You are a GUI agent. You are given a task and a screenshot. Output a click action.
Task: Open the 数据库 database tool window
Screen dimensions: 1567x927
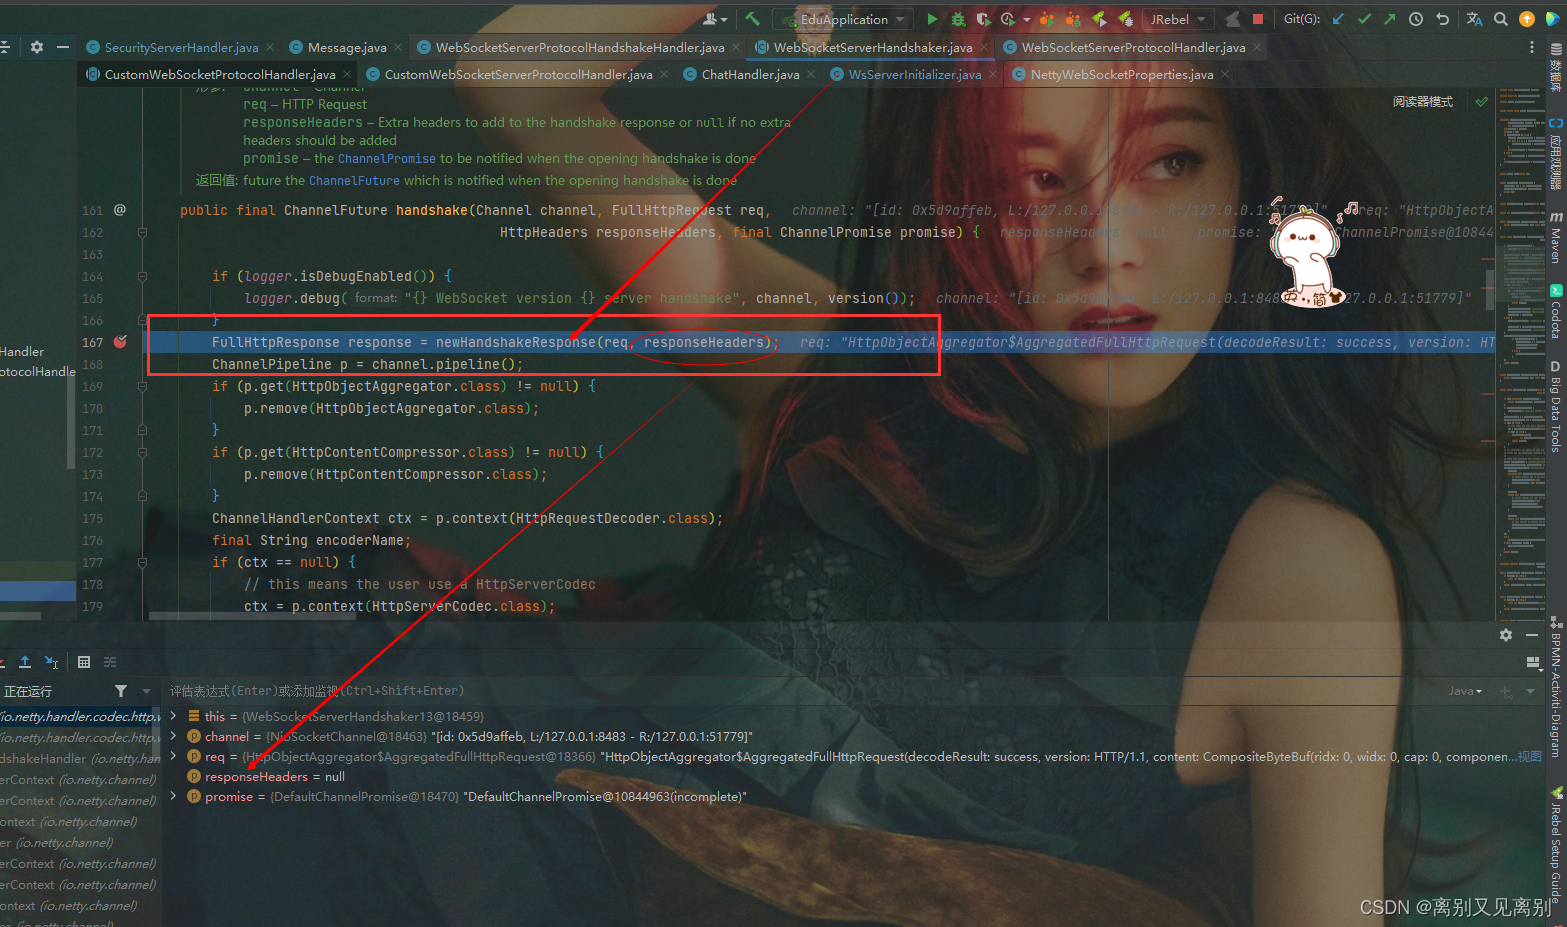click(x=1556, y=68)
